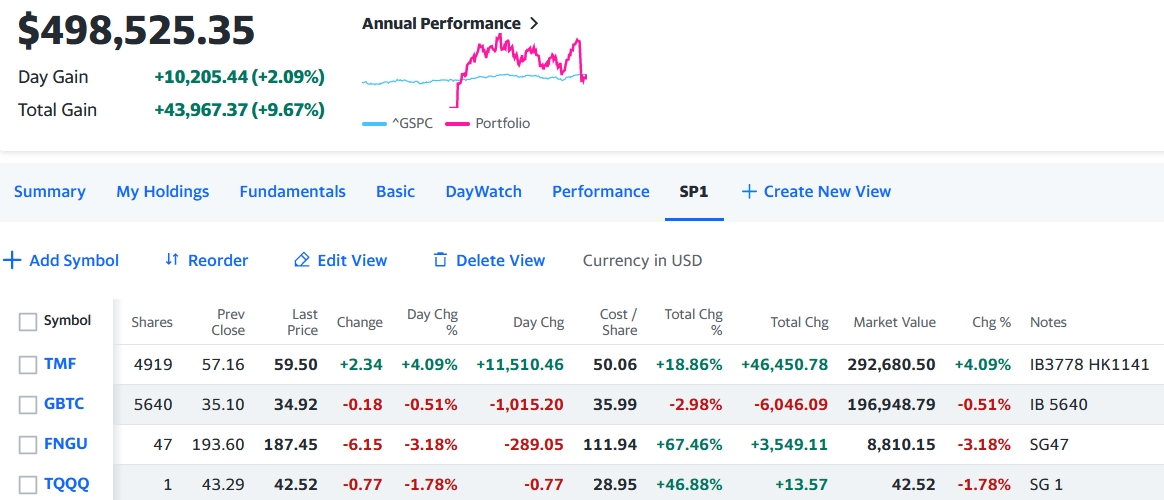
Task: Click the blue ^GSPC legend swatch
Action: (x=374, y=124)
